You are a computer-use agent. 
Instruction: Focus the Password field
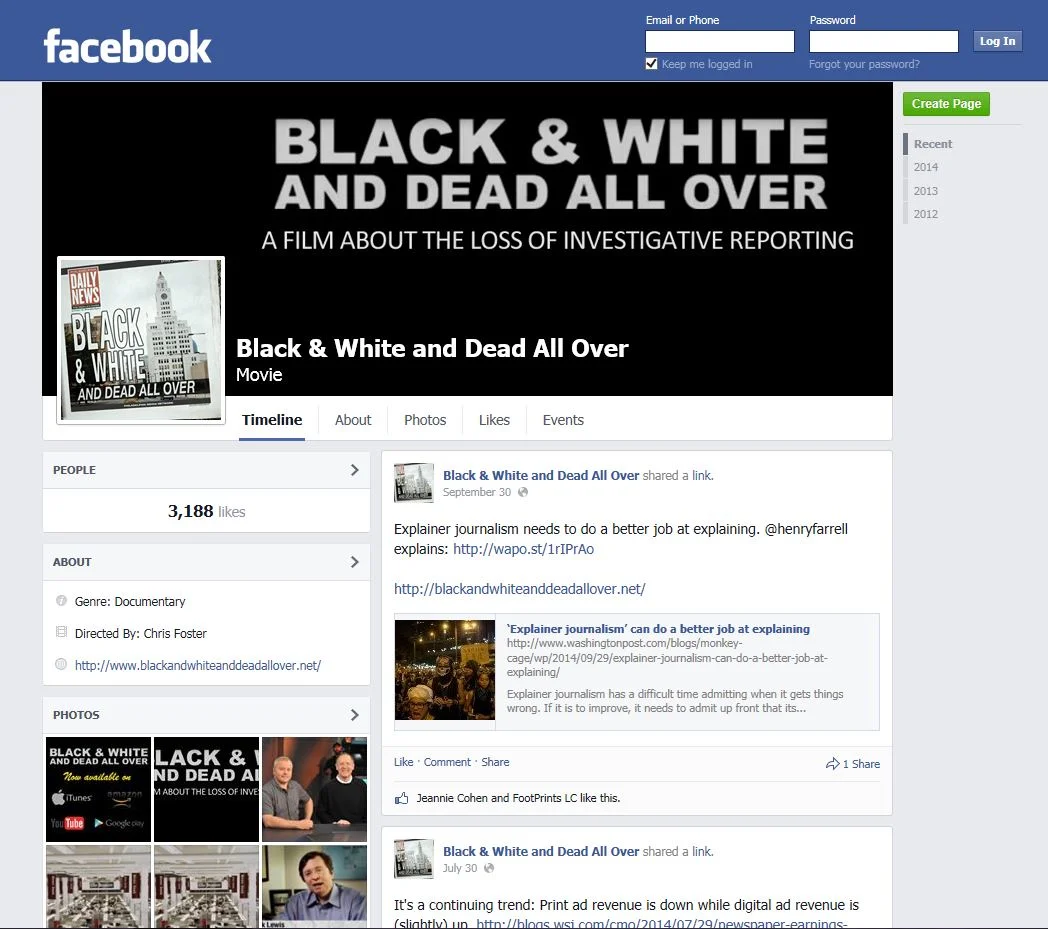coord(884,41)
